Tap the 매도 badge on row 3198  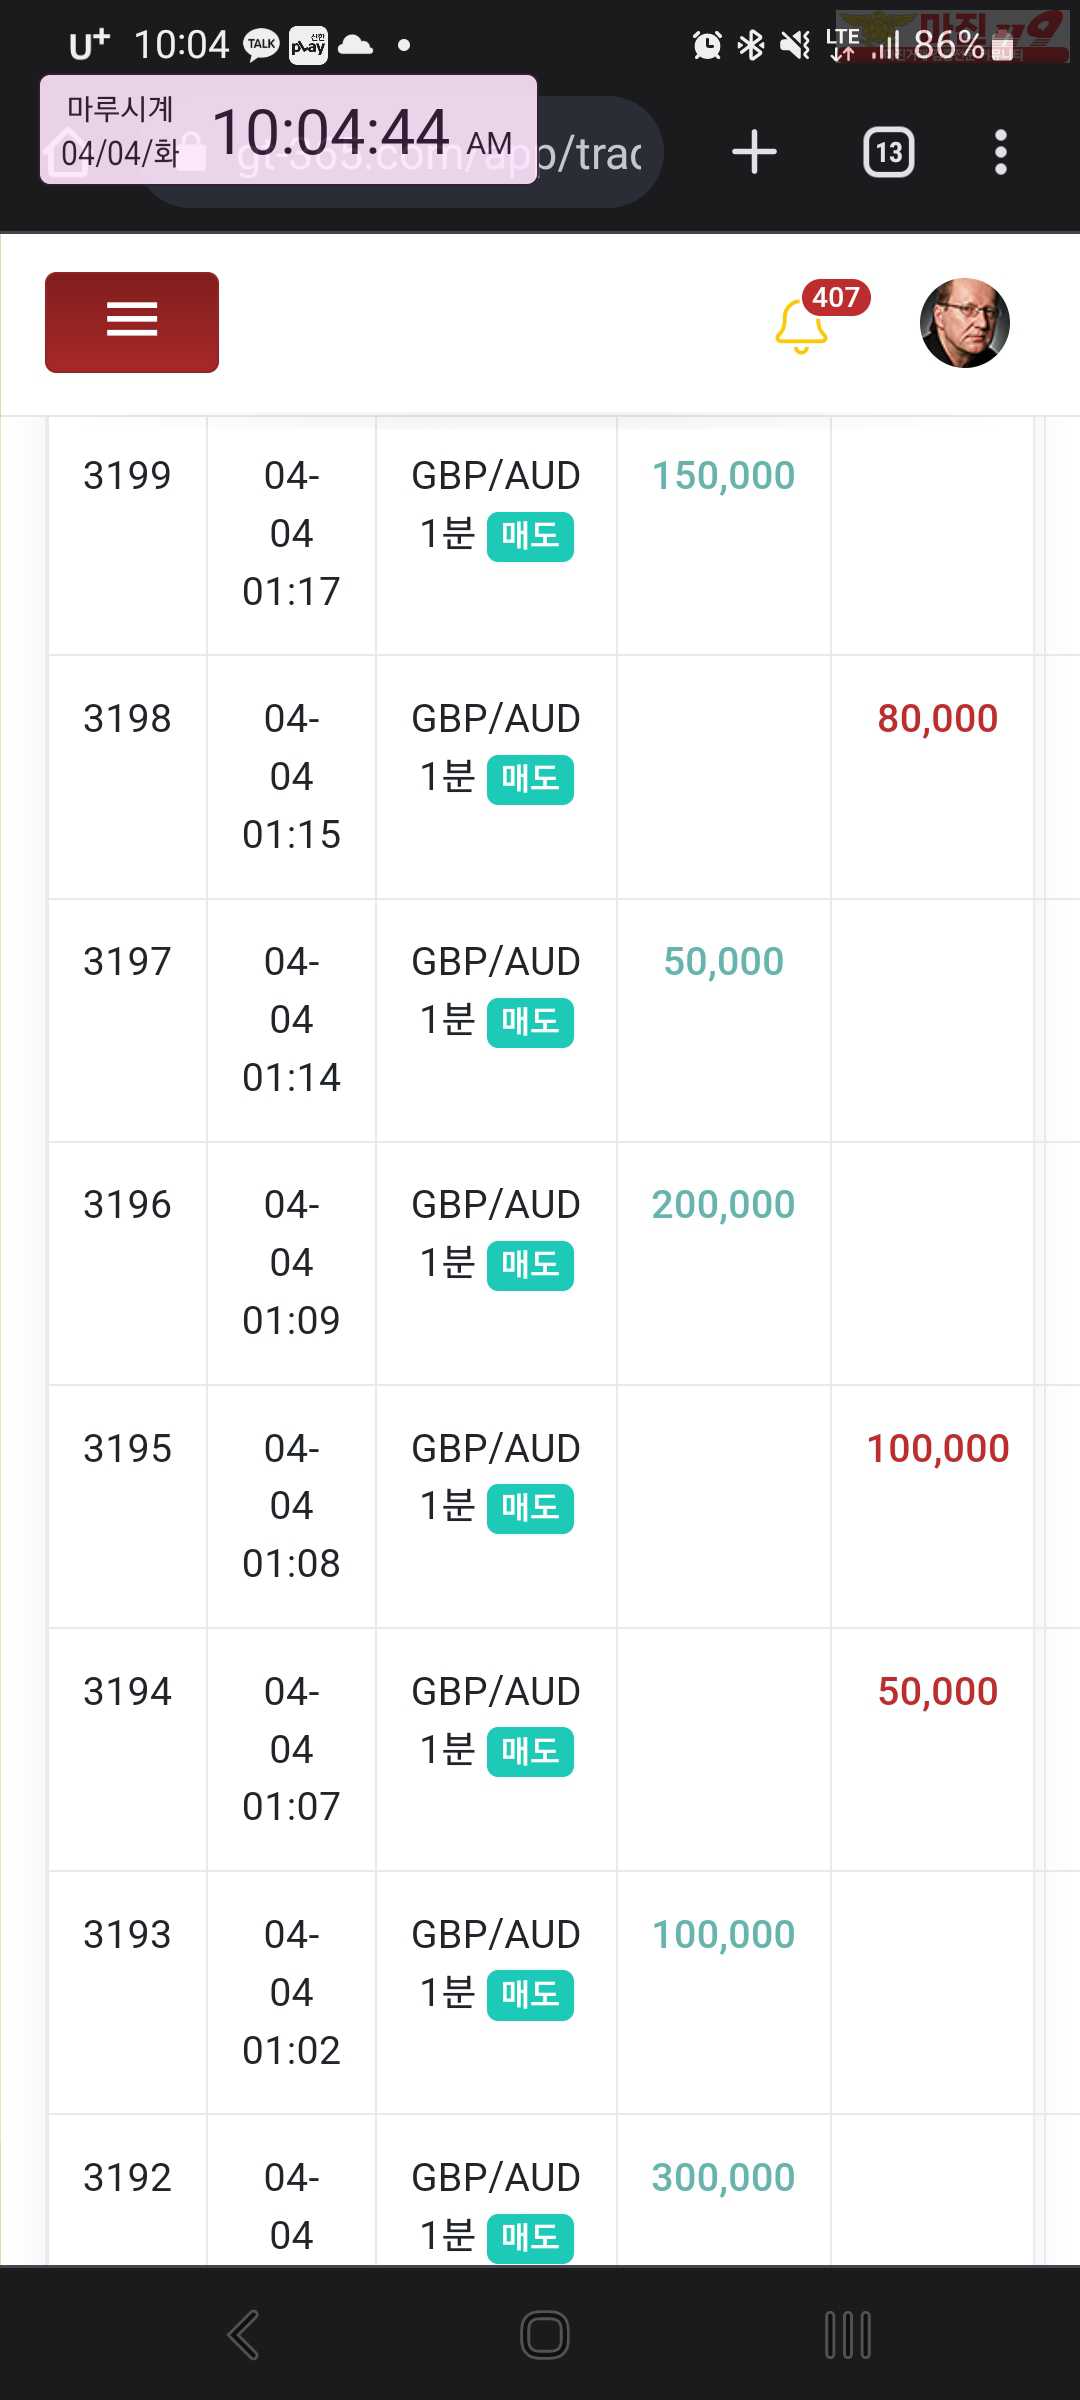coord(530,780)
